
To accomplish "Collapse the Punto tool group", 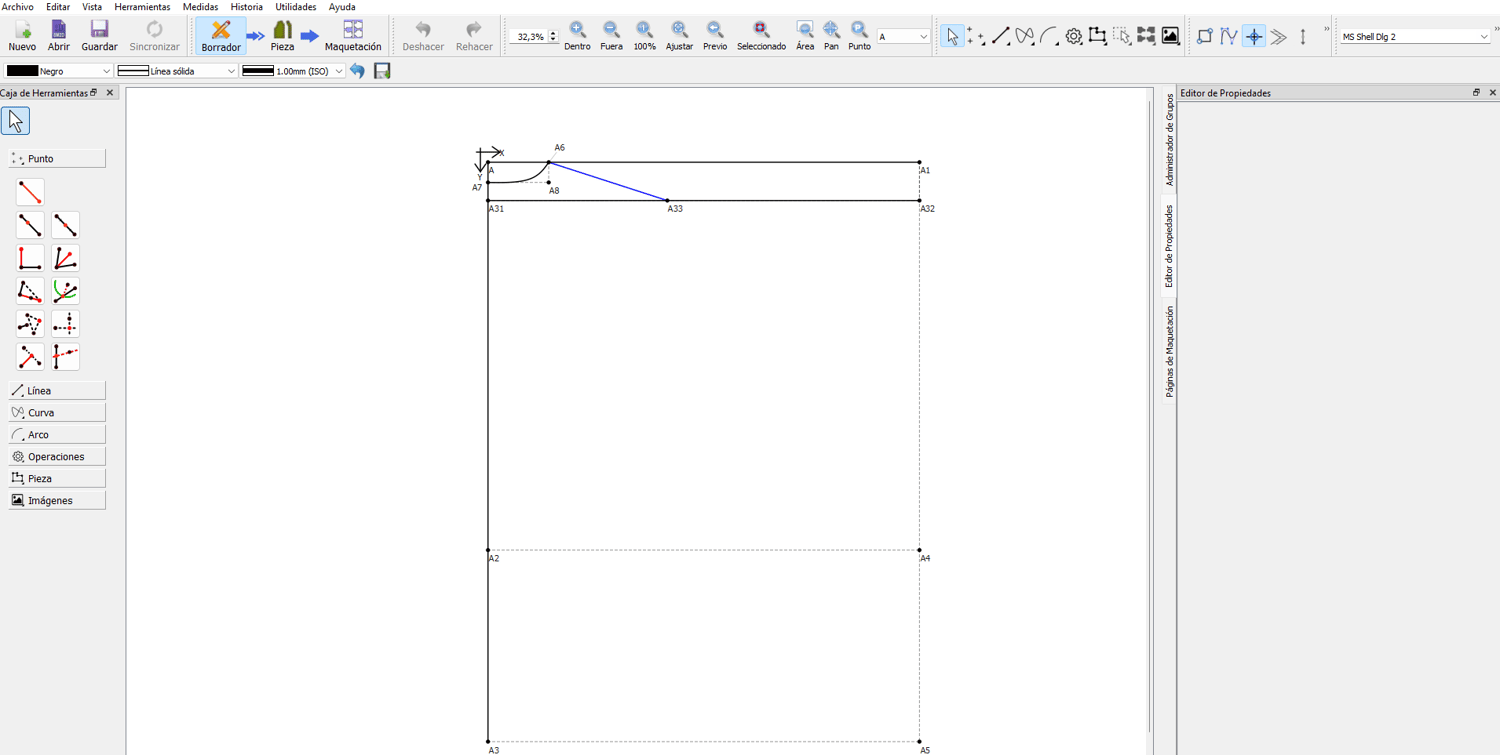I will (57, 159).
